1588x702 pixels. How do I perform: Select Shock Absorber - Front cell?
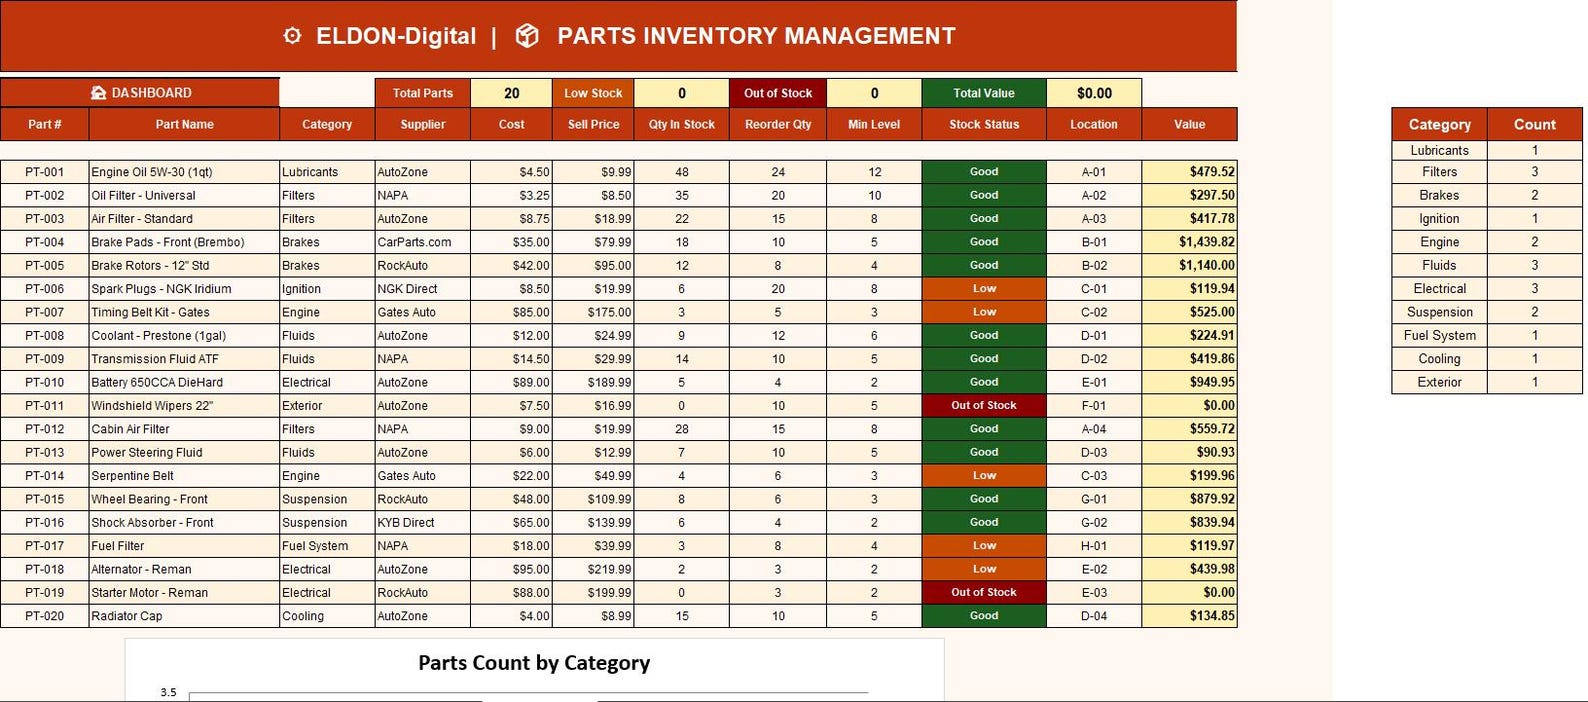(184, 522)
